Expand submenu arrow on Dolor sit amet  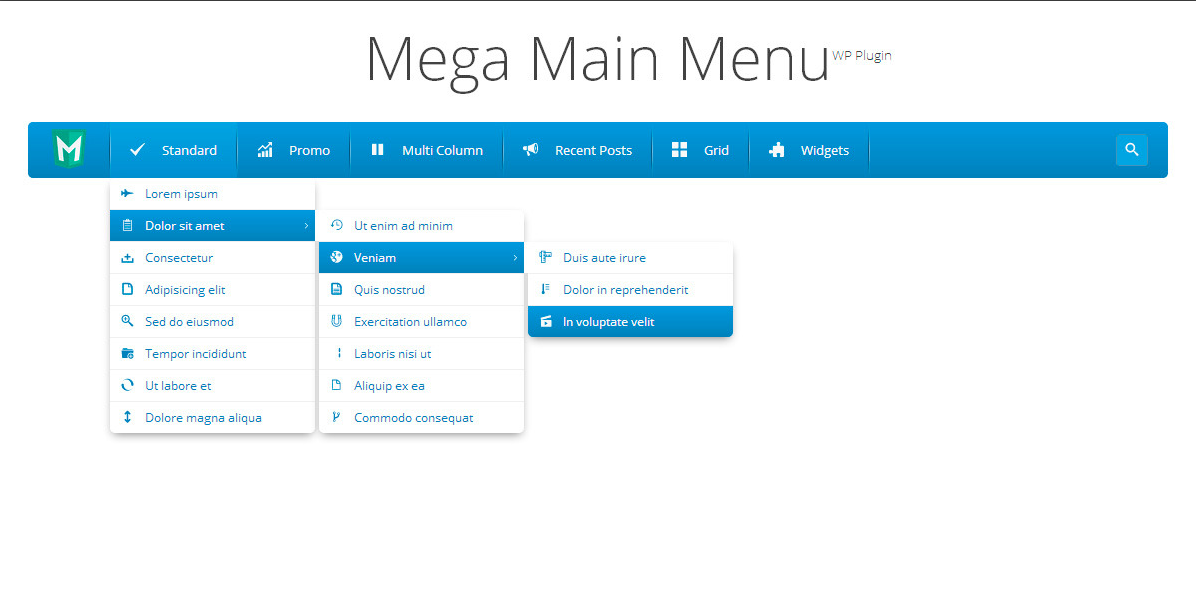[306, 226]
